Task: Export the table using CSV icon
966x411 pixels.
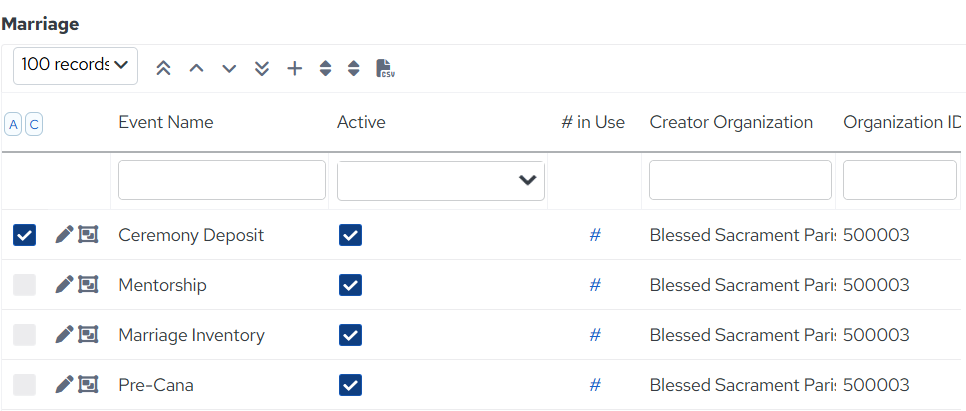Action: pos(385,68)
